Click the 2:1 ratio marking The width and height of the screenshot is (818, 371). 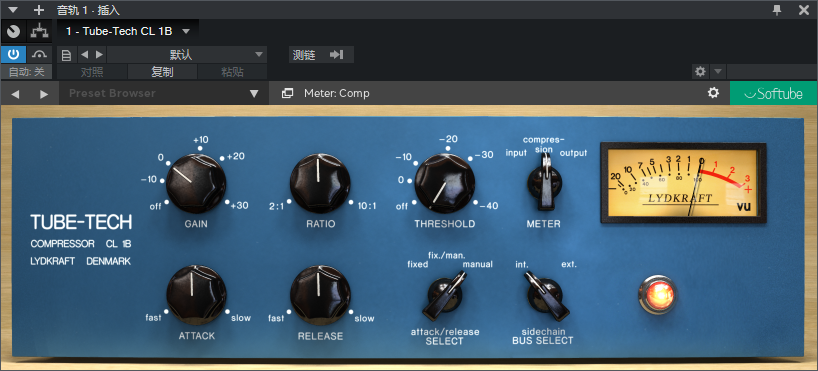point(277,206)
